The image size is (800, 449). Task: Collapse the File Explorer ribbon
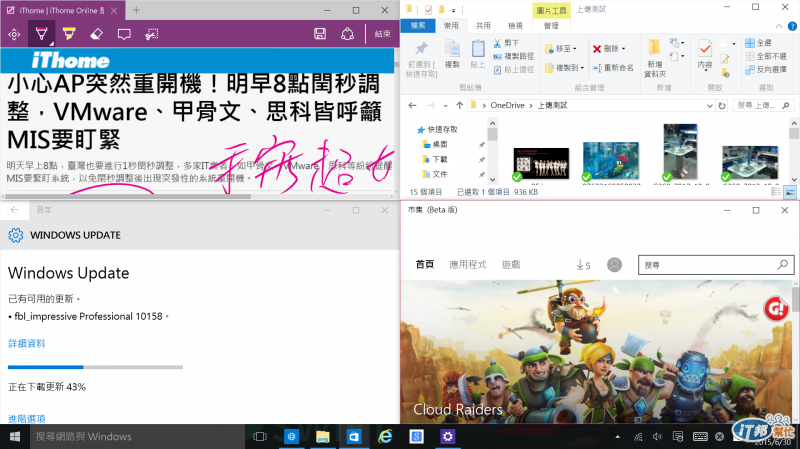point(779,26)
